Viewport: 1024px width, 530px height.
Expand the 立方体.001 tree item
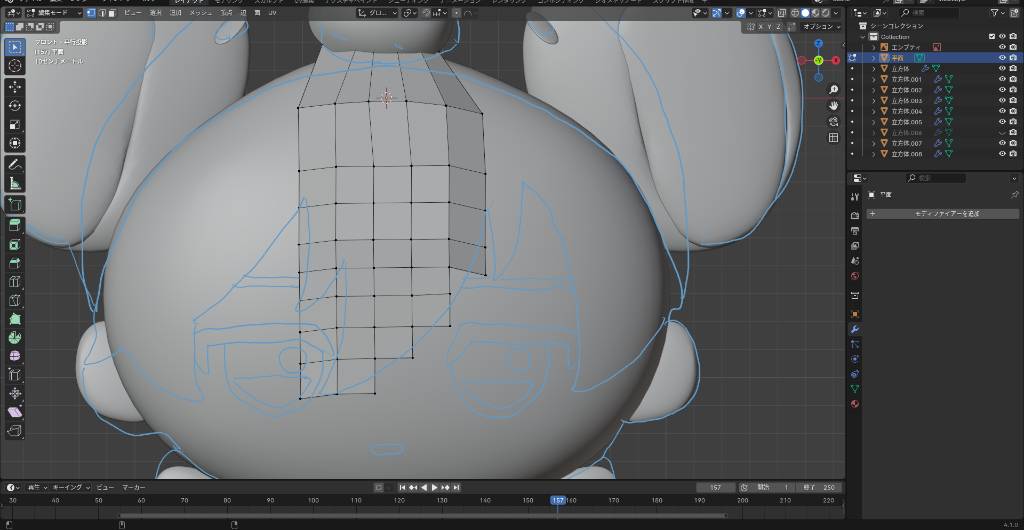click(x=874, y=79)
